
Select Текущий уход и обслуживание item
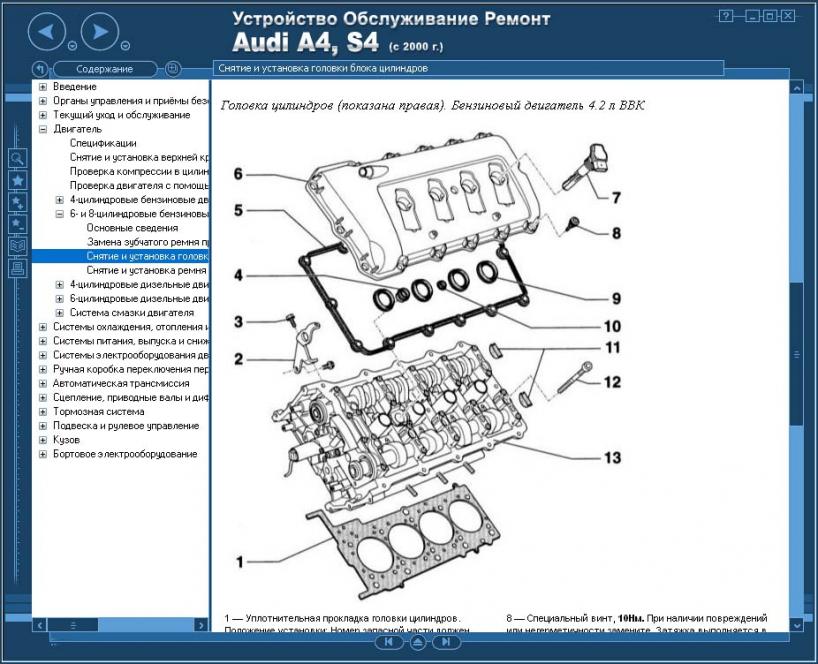click(x=122, y=115)
